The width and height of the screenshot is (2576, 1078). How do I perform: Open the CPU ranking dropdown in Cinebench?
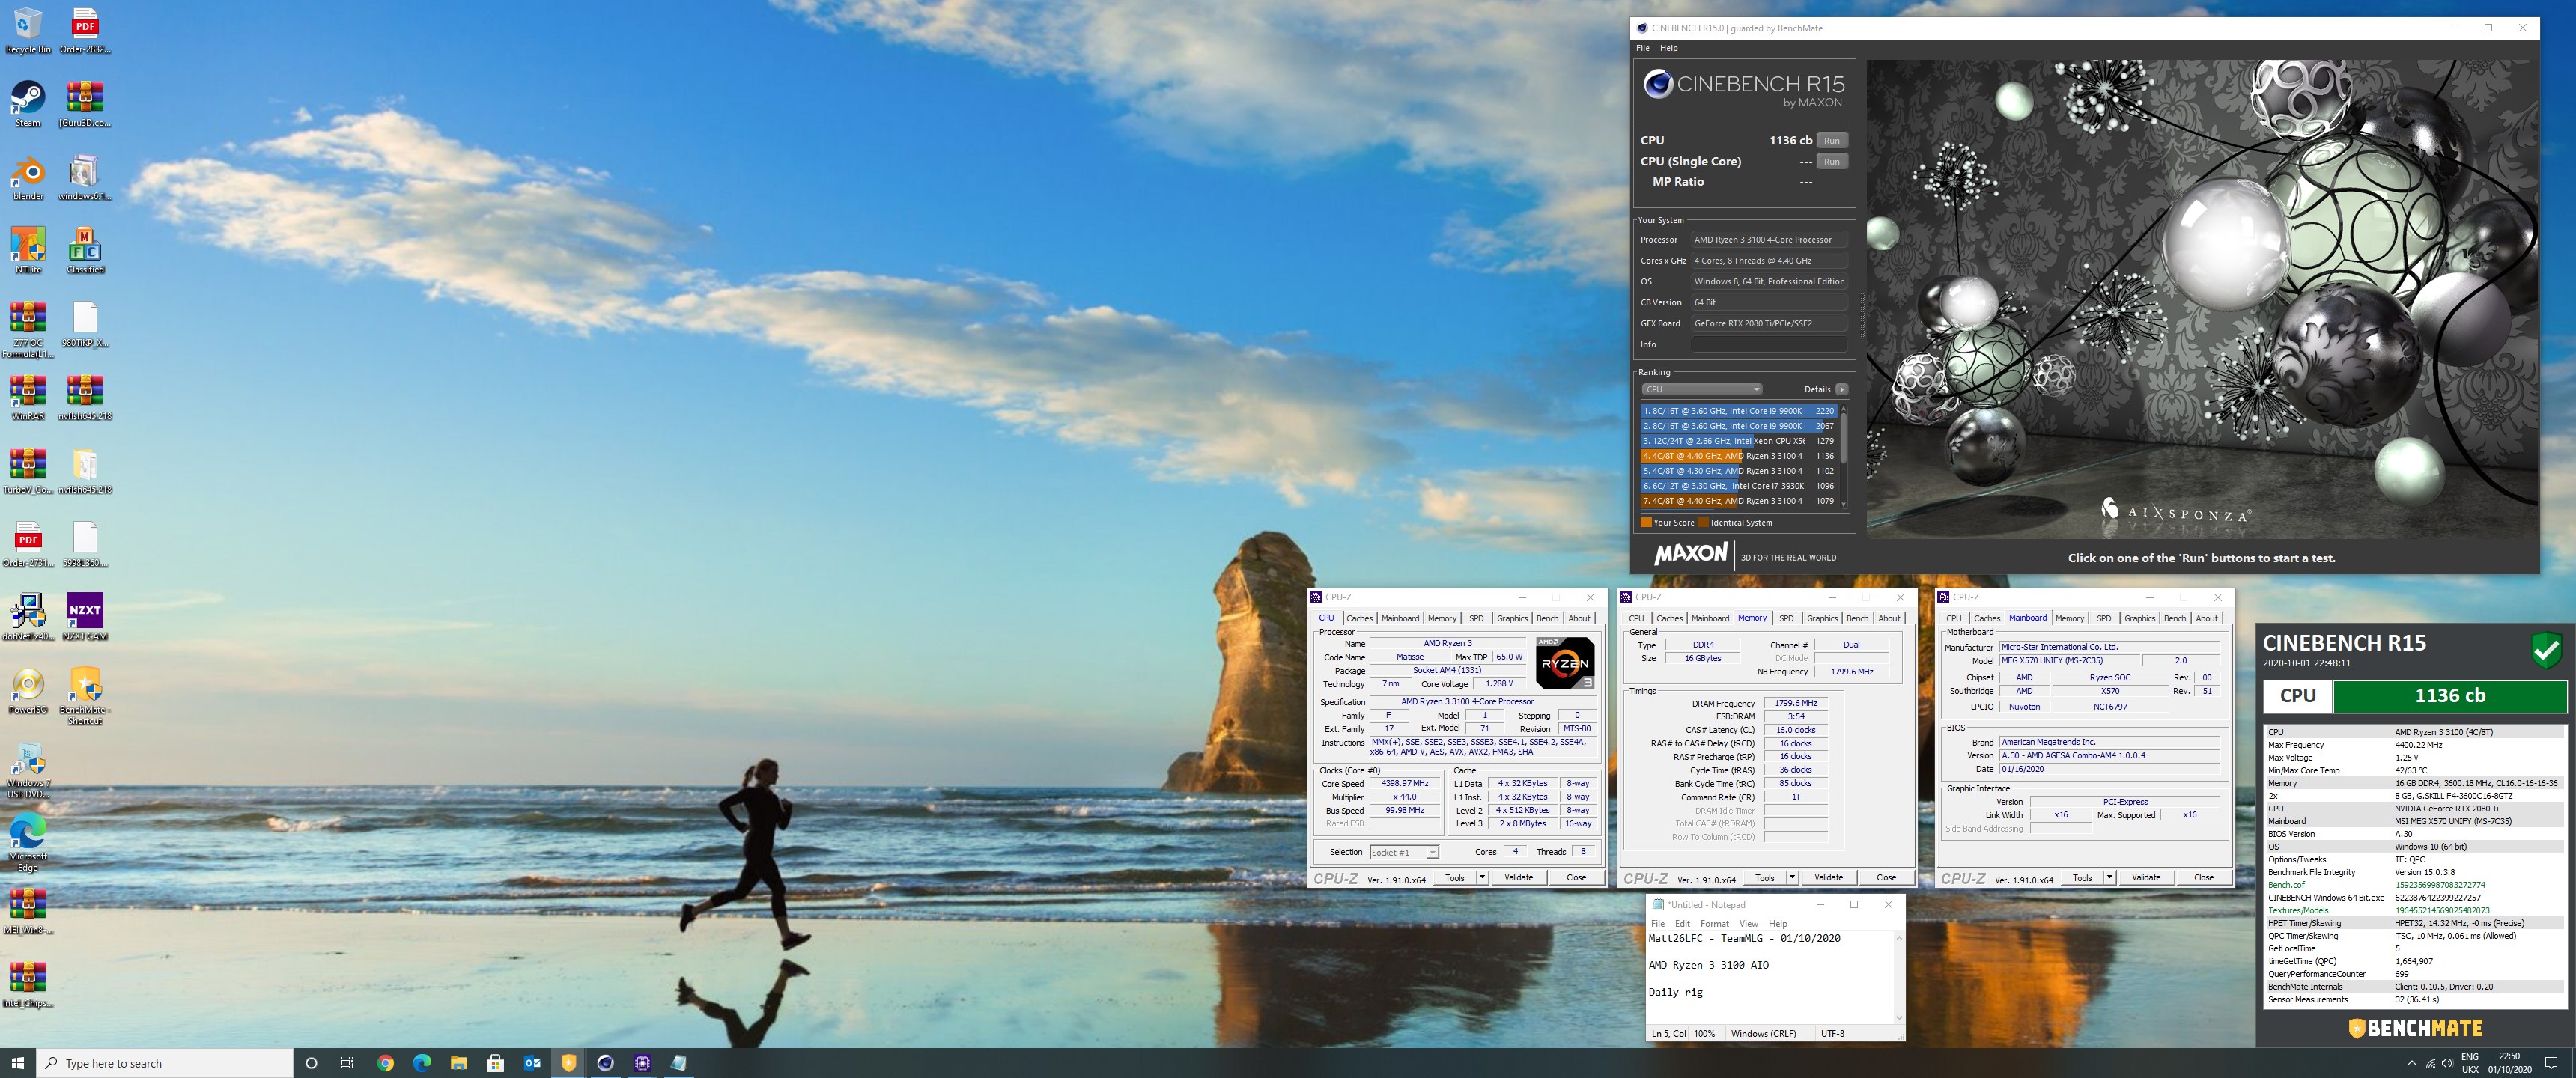click(1701, 389)
